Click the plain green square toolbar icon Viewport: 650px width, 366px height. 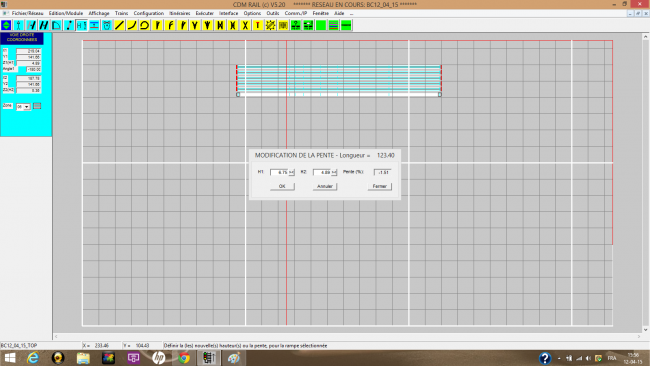pos(321,25)
